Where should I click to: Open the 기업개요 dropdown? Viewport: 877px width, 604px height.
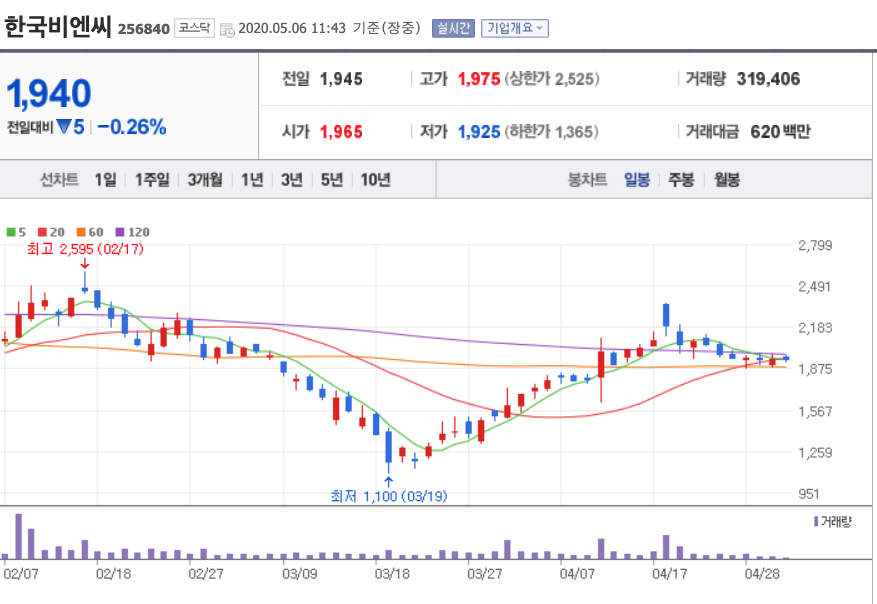[515, 28]
